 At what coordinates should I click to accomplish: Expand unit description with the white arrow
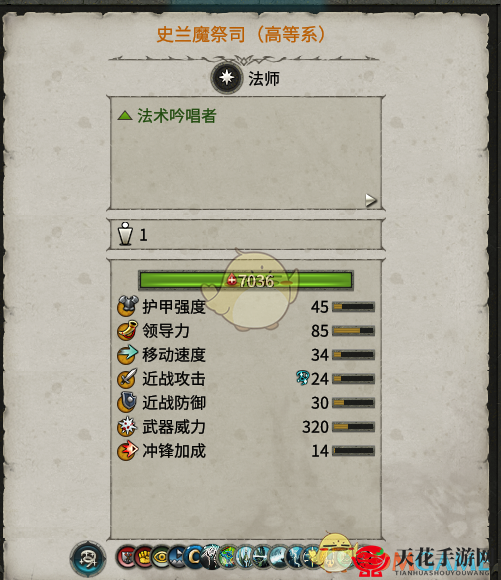pos(370,200)
